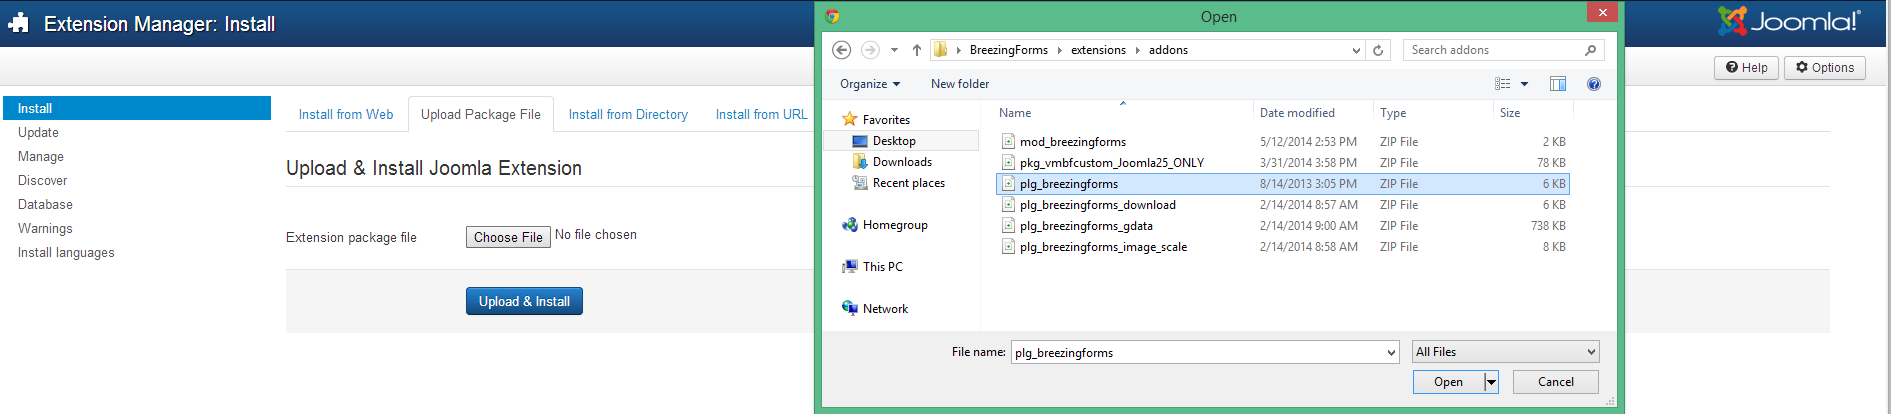Click the Joomla! logo
The width and height of the screenshot is (1891, 414).
tap(1790, 21)
